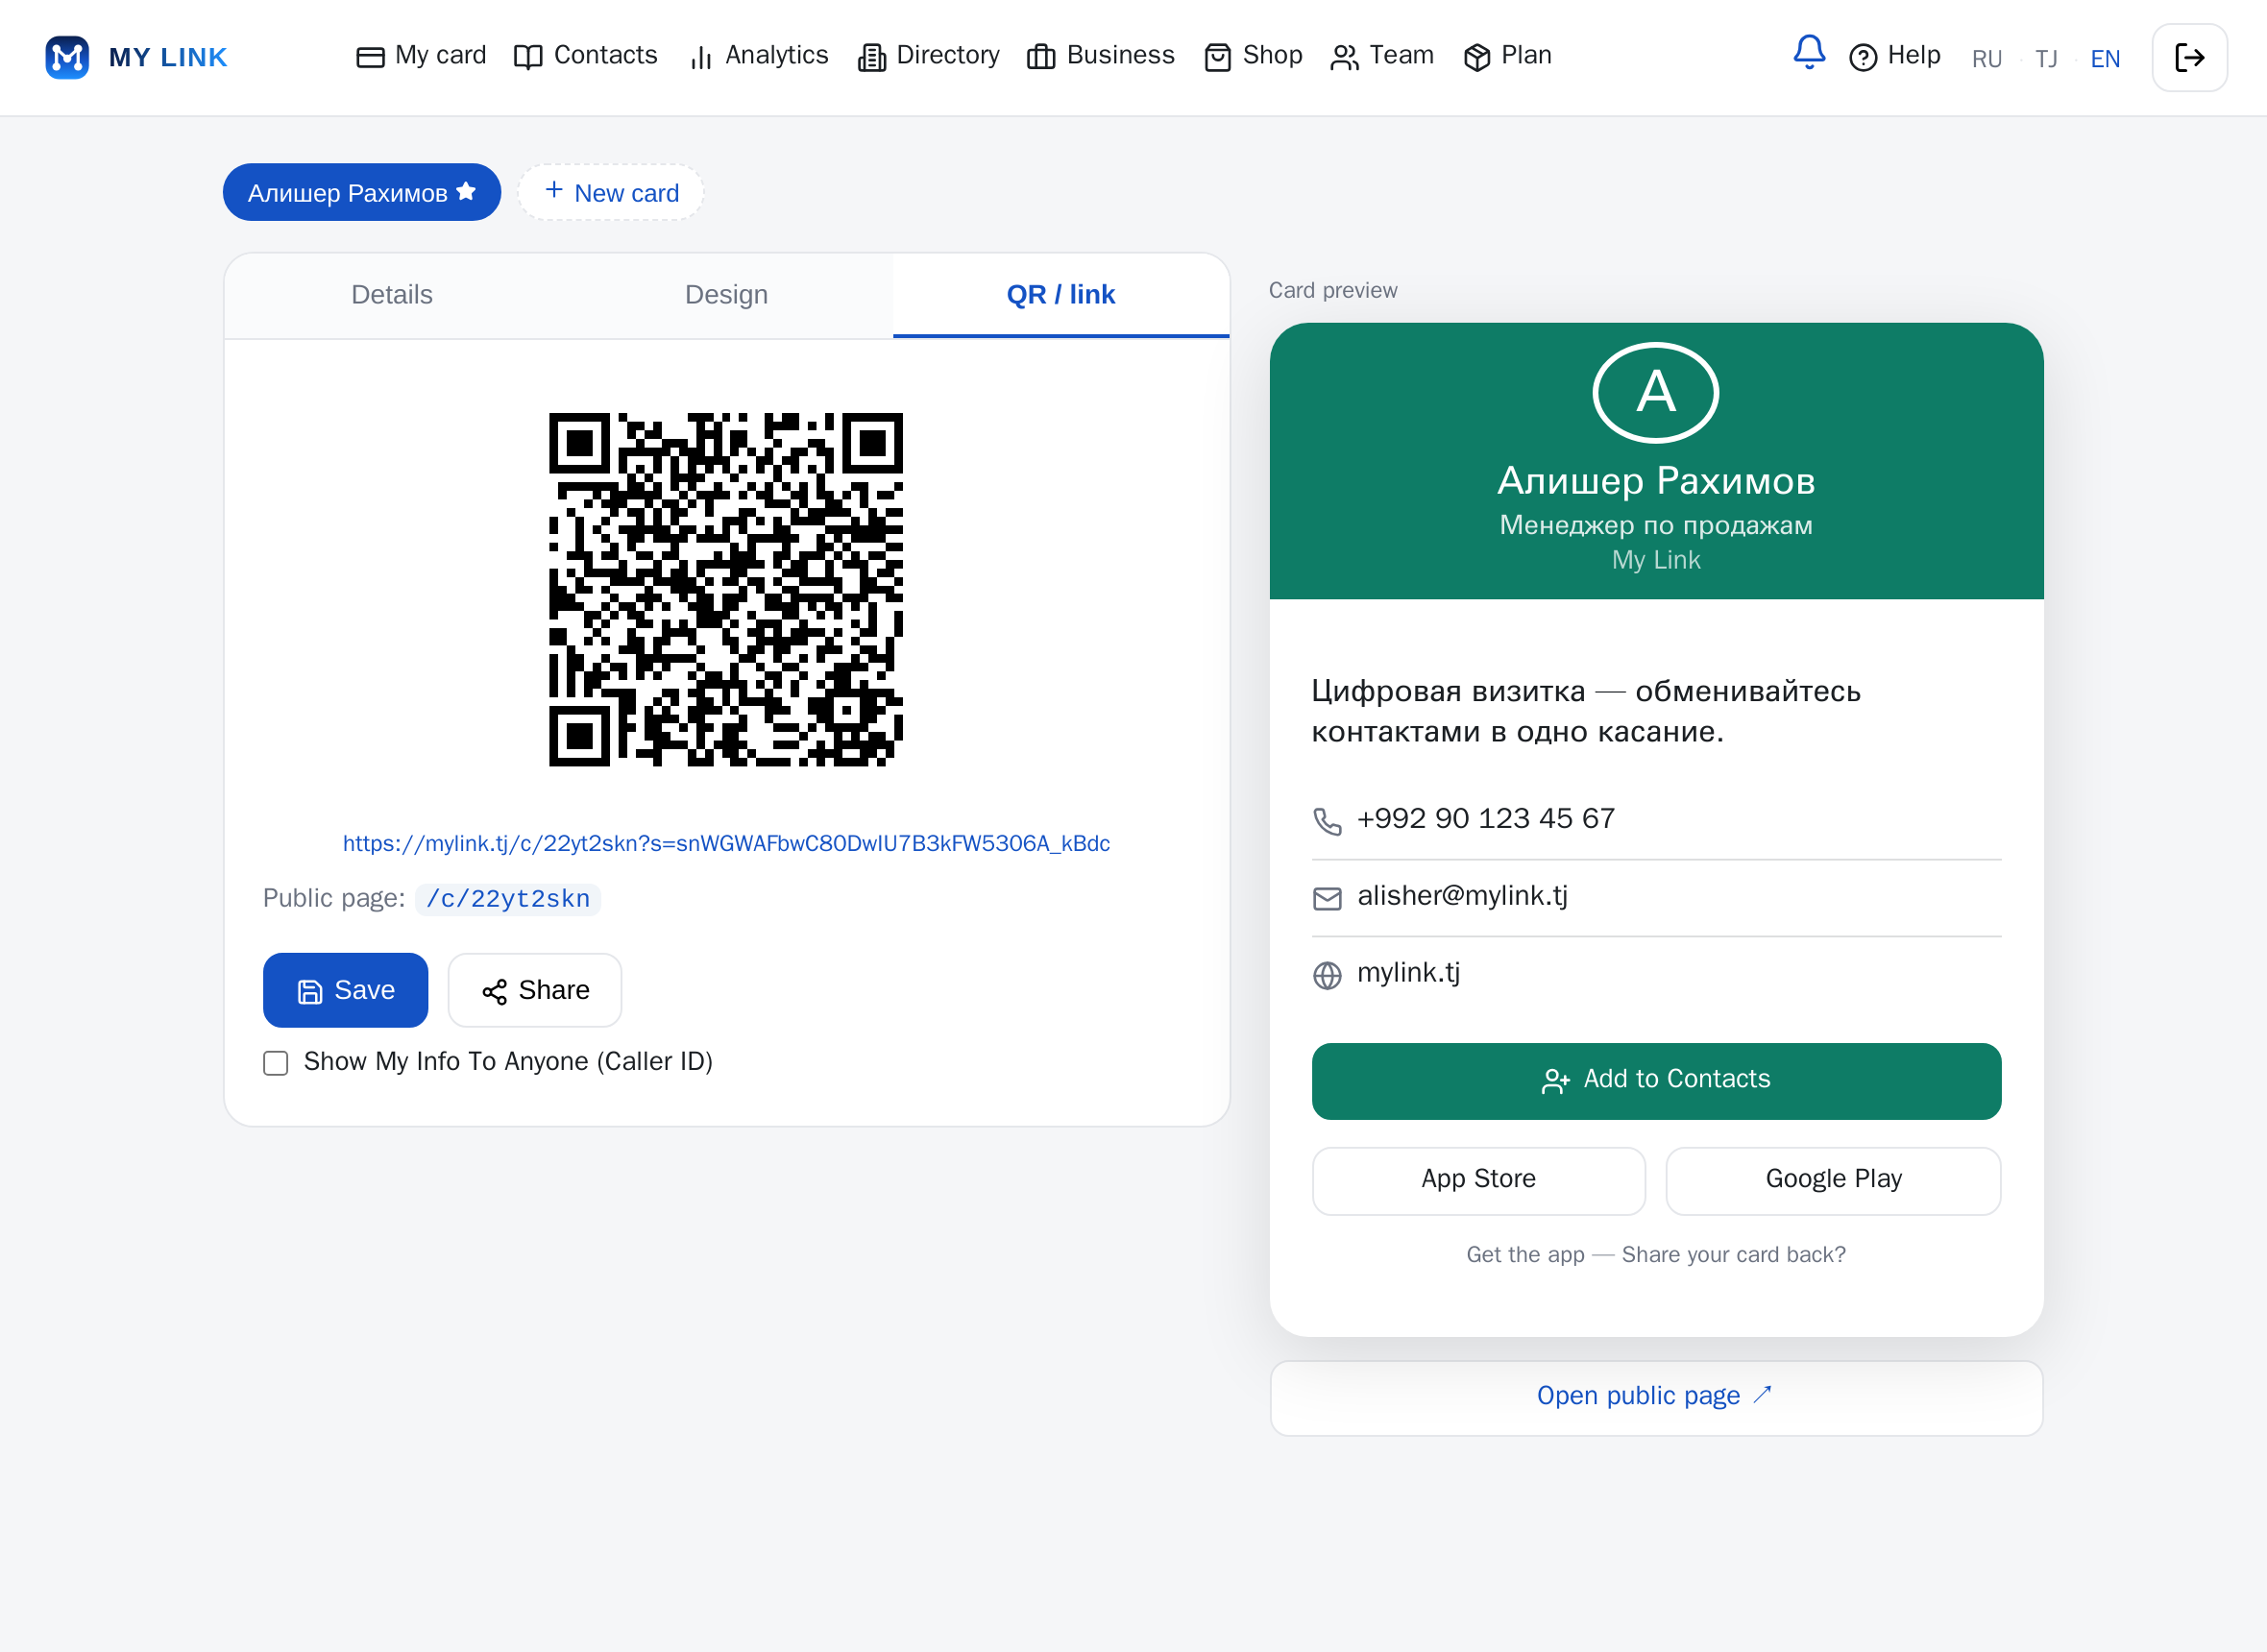The image size is (2267, 1652).
Task: Click the My Link logo icon
Action: [x=67, y=57]
